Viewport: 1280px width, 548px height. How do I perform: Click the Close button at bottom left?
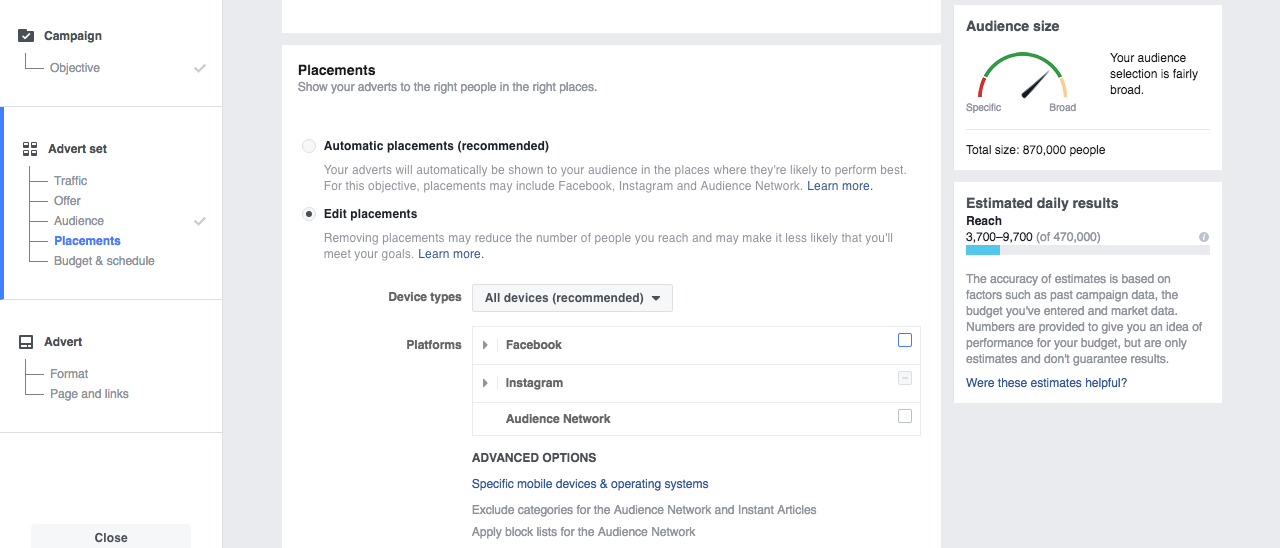(111, 537)
